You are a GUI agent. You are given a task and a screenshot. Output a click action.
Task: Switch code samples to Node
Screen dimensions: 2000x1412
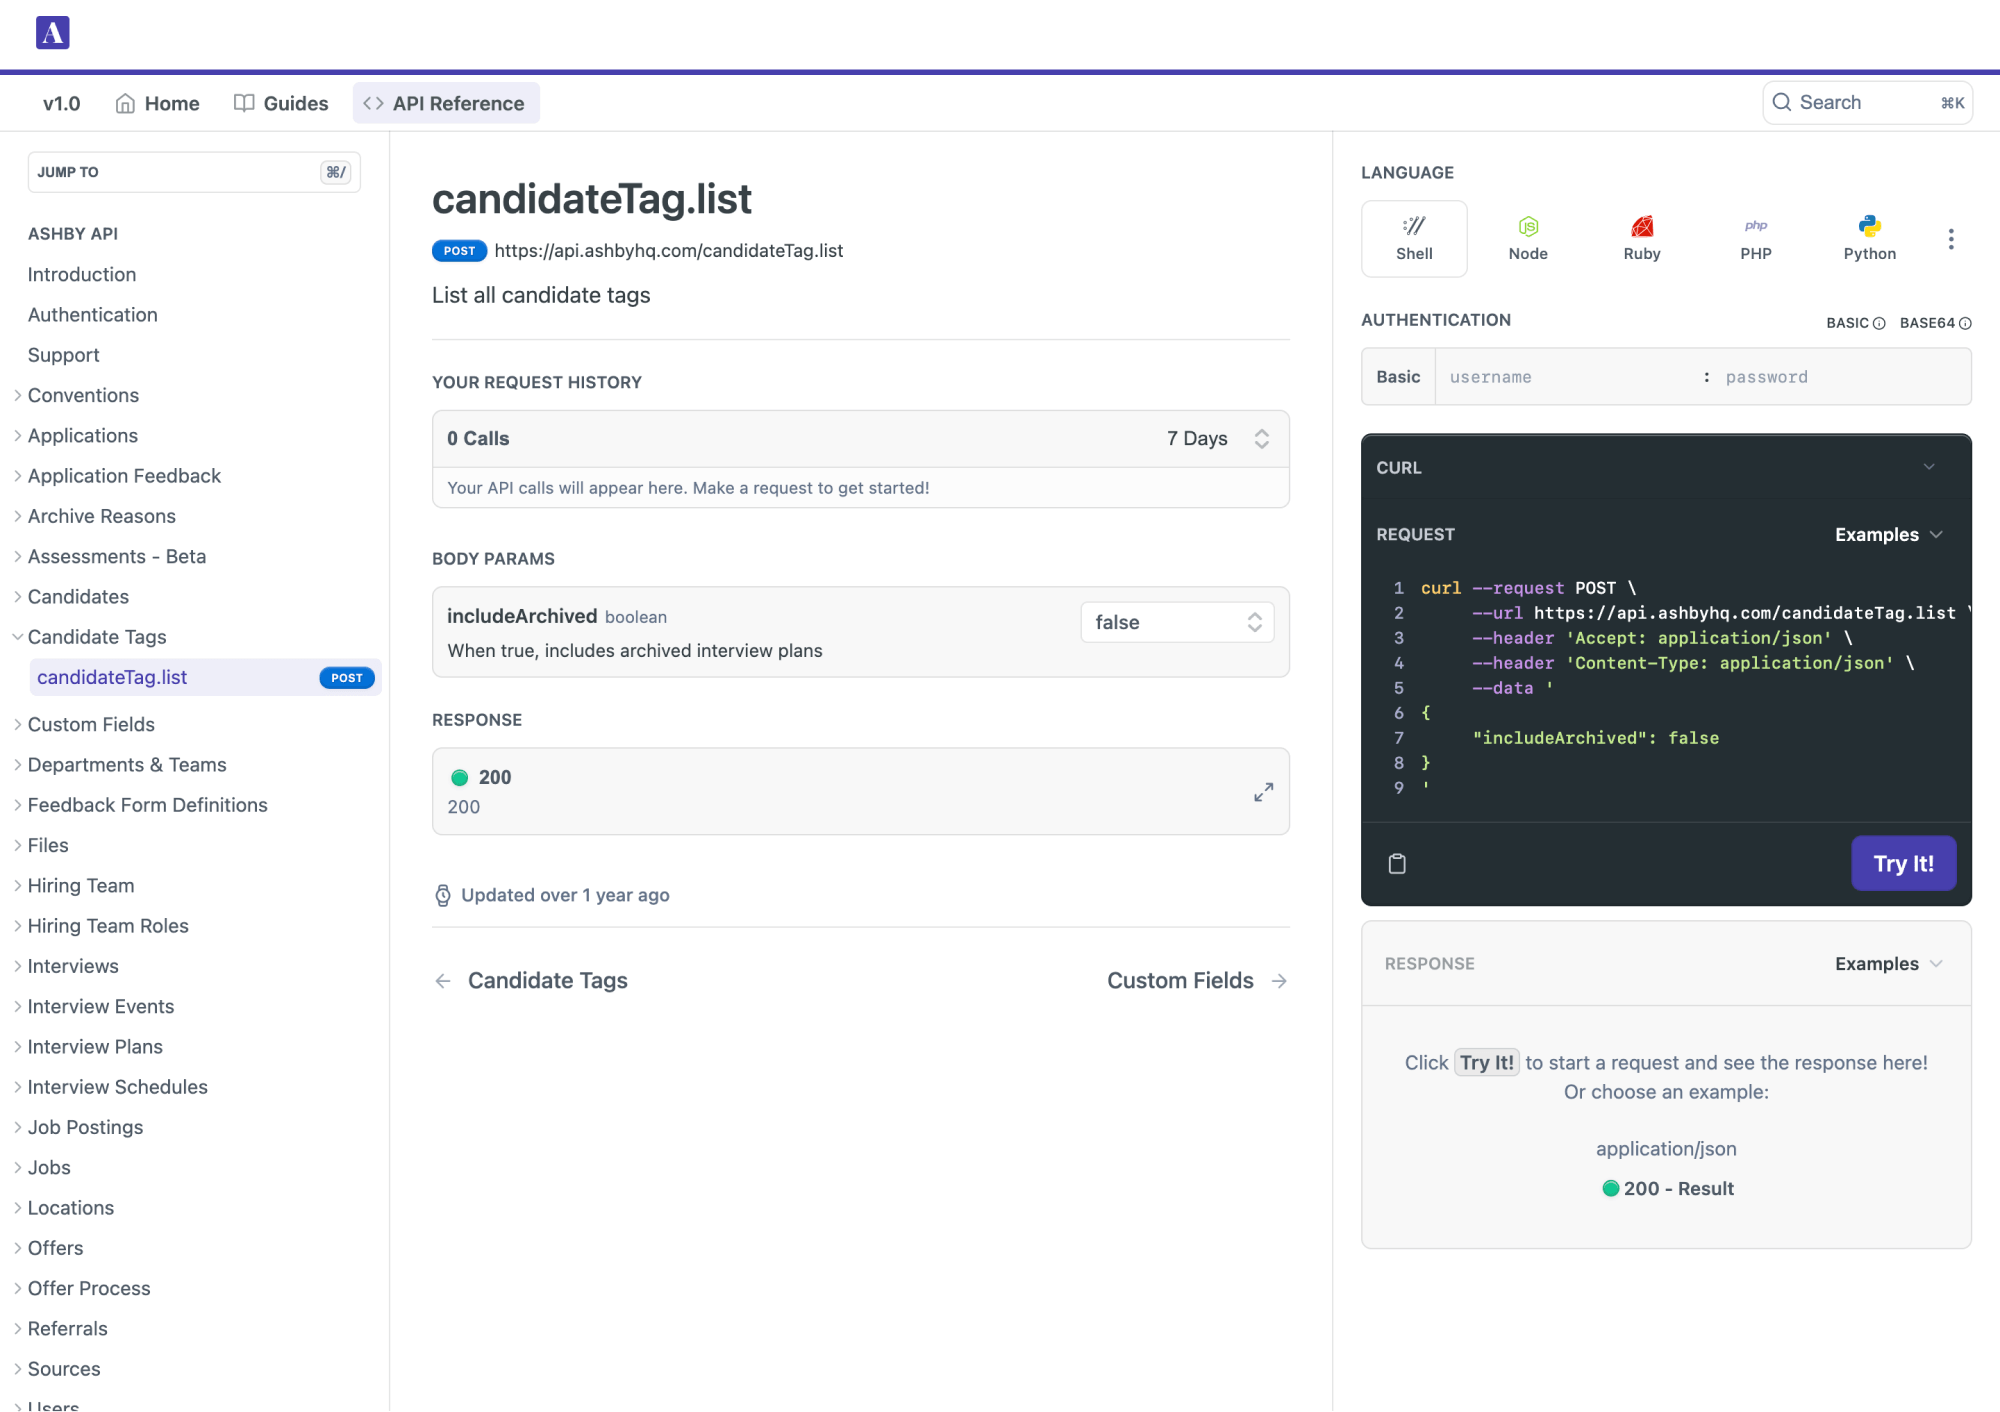click(x=1527, y=236)
